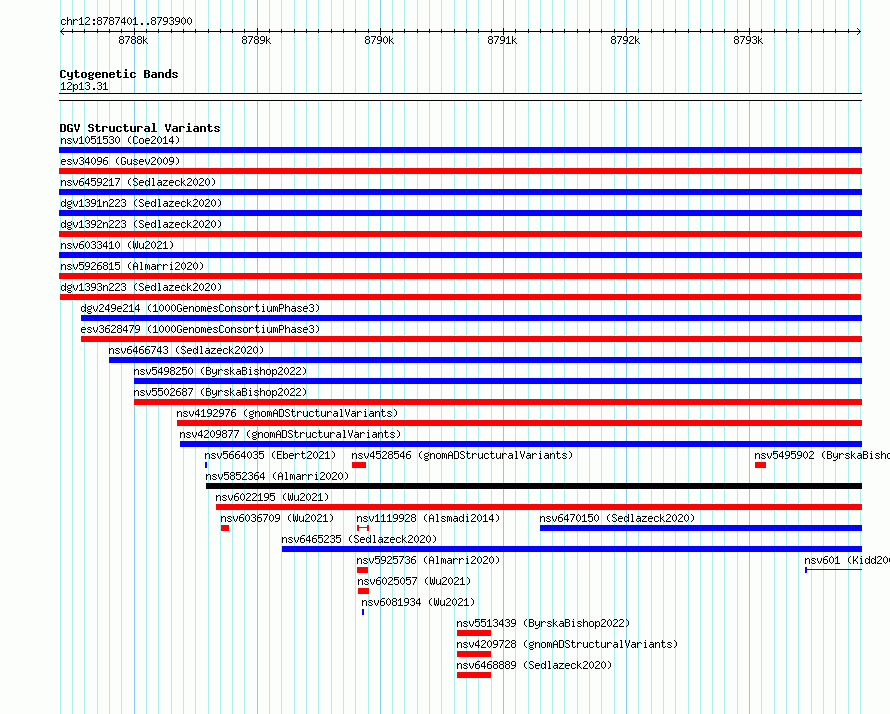Click the nsv1119928 red bracket glyph
Screen dimensions: 890x714
pos(363,528)
